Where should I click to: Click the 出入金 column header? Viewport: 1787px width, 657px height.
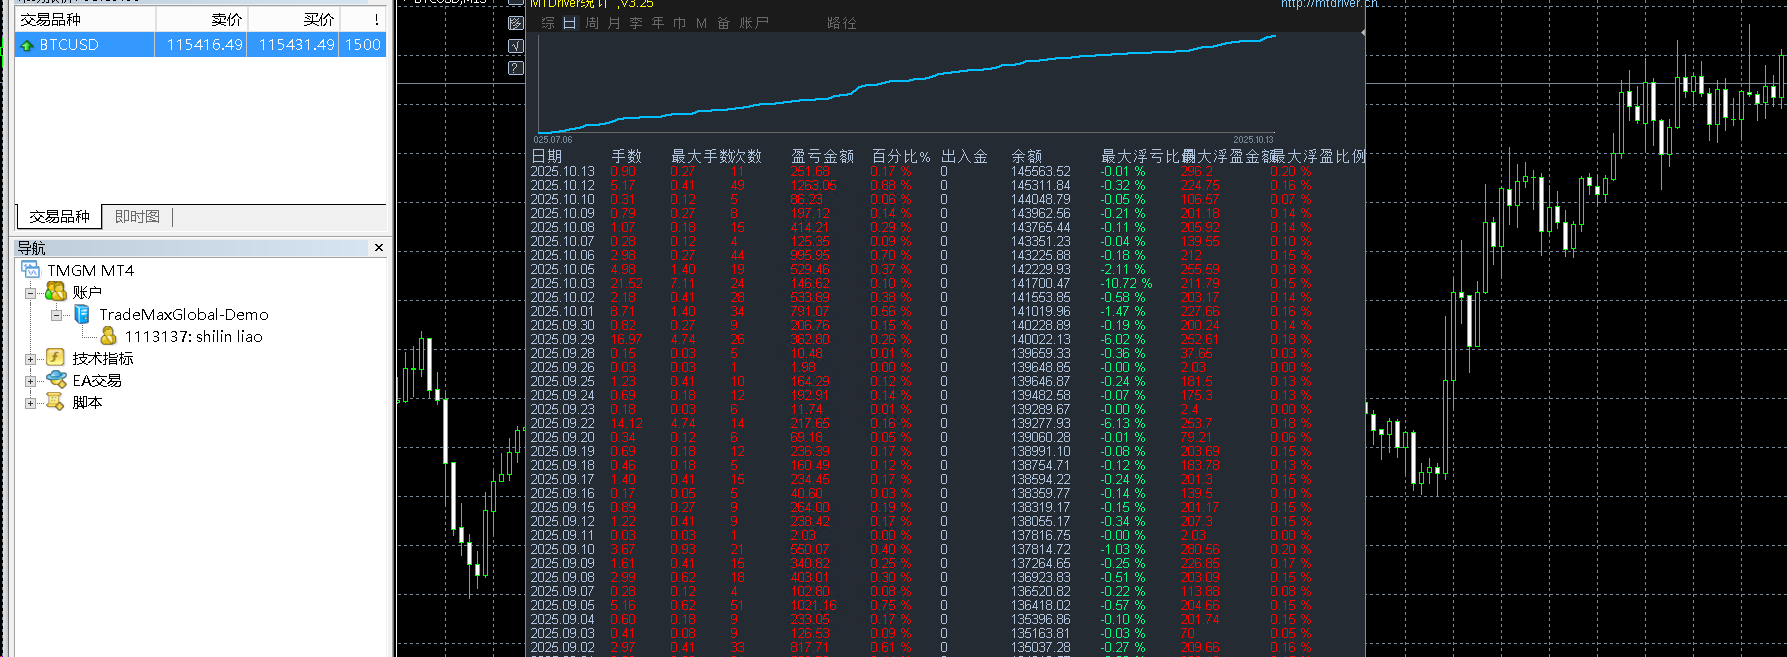point(964,156)
